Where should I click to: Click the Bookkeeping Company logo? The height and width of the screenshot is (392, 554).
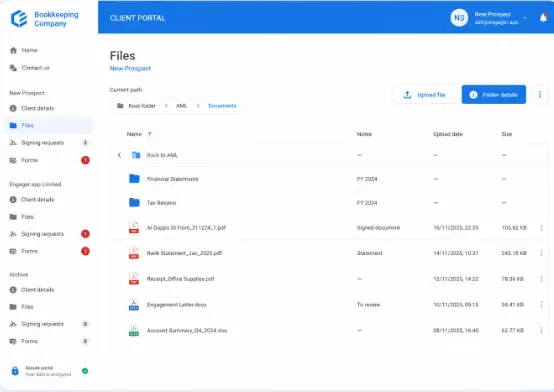pos(45,19)
